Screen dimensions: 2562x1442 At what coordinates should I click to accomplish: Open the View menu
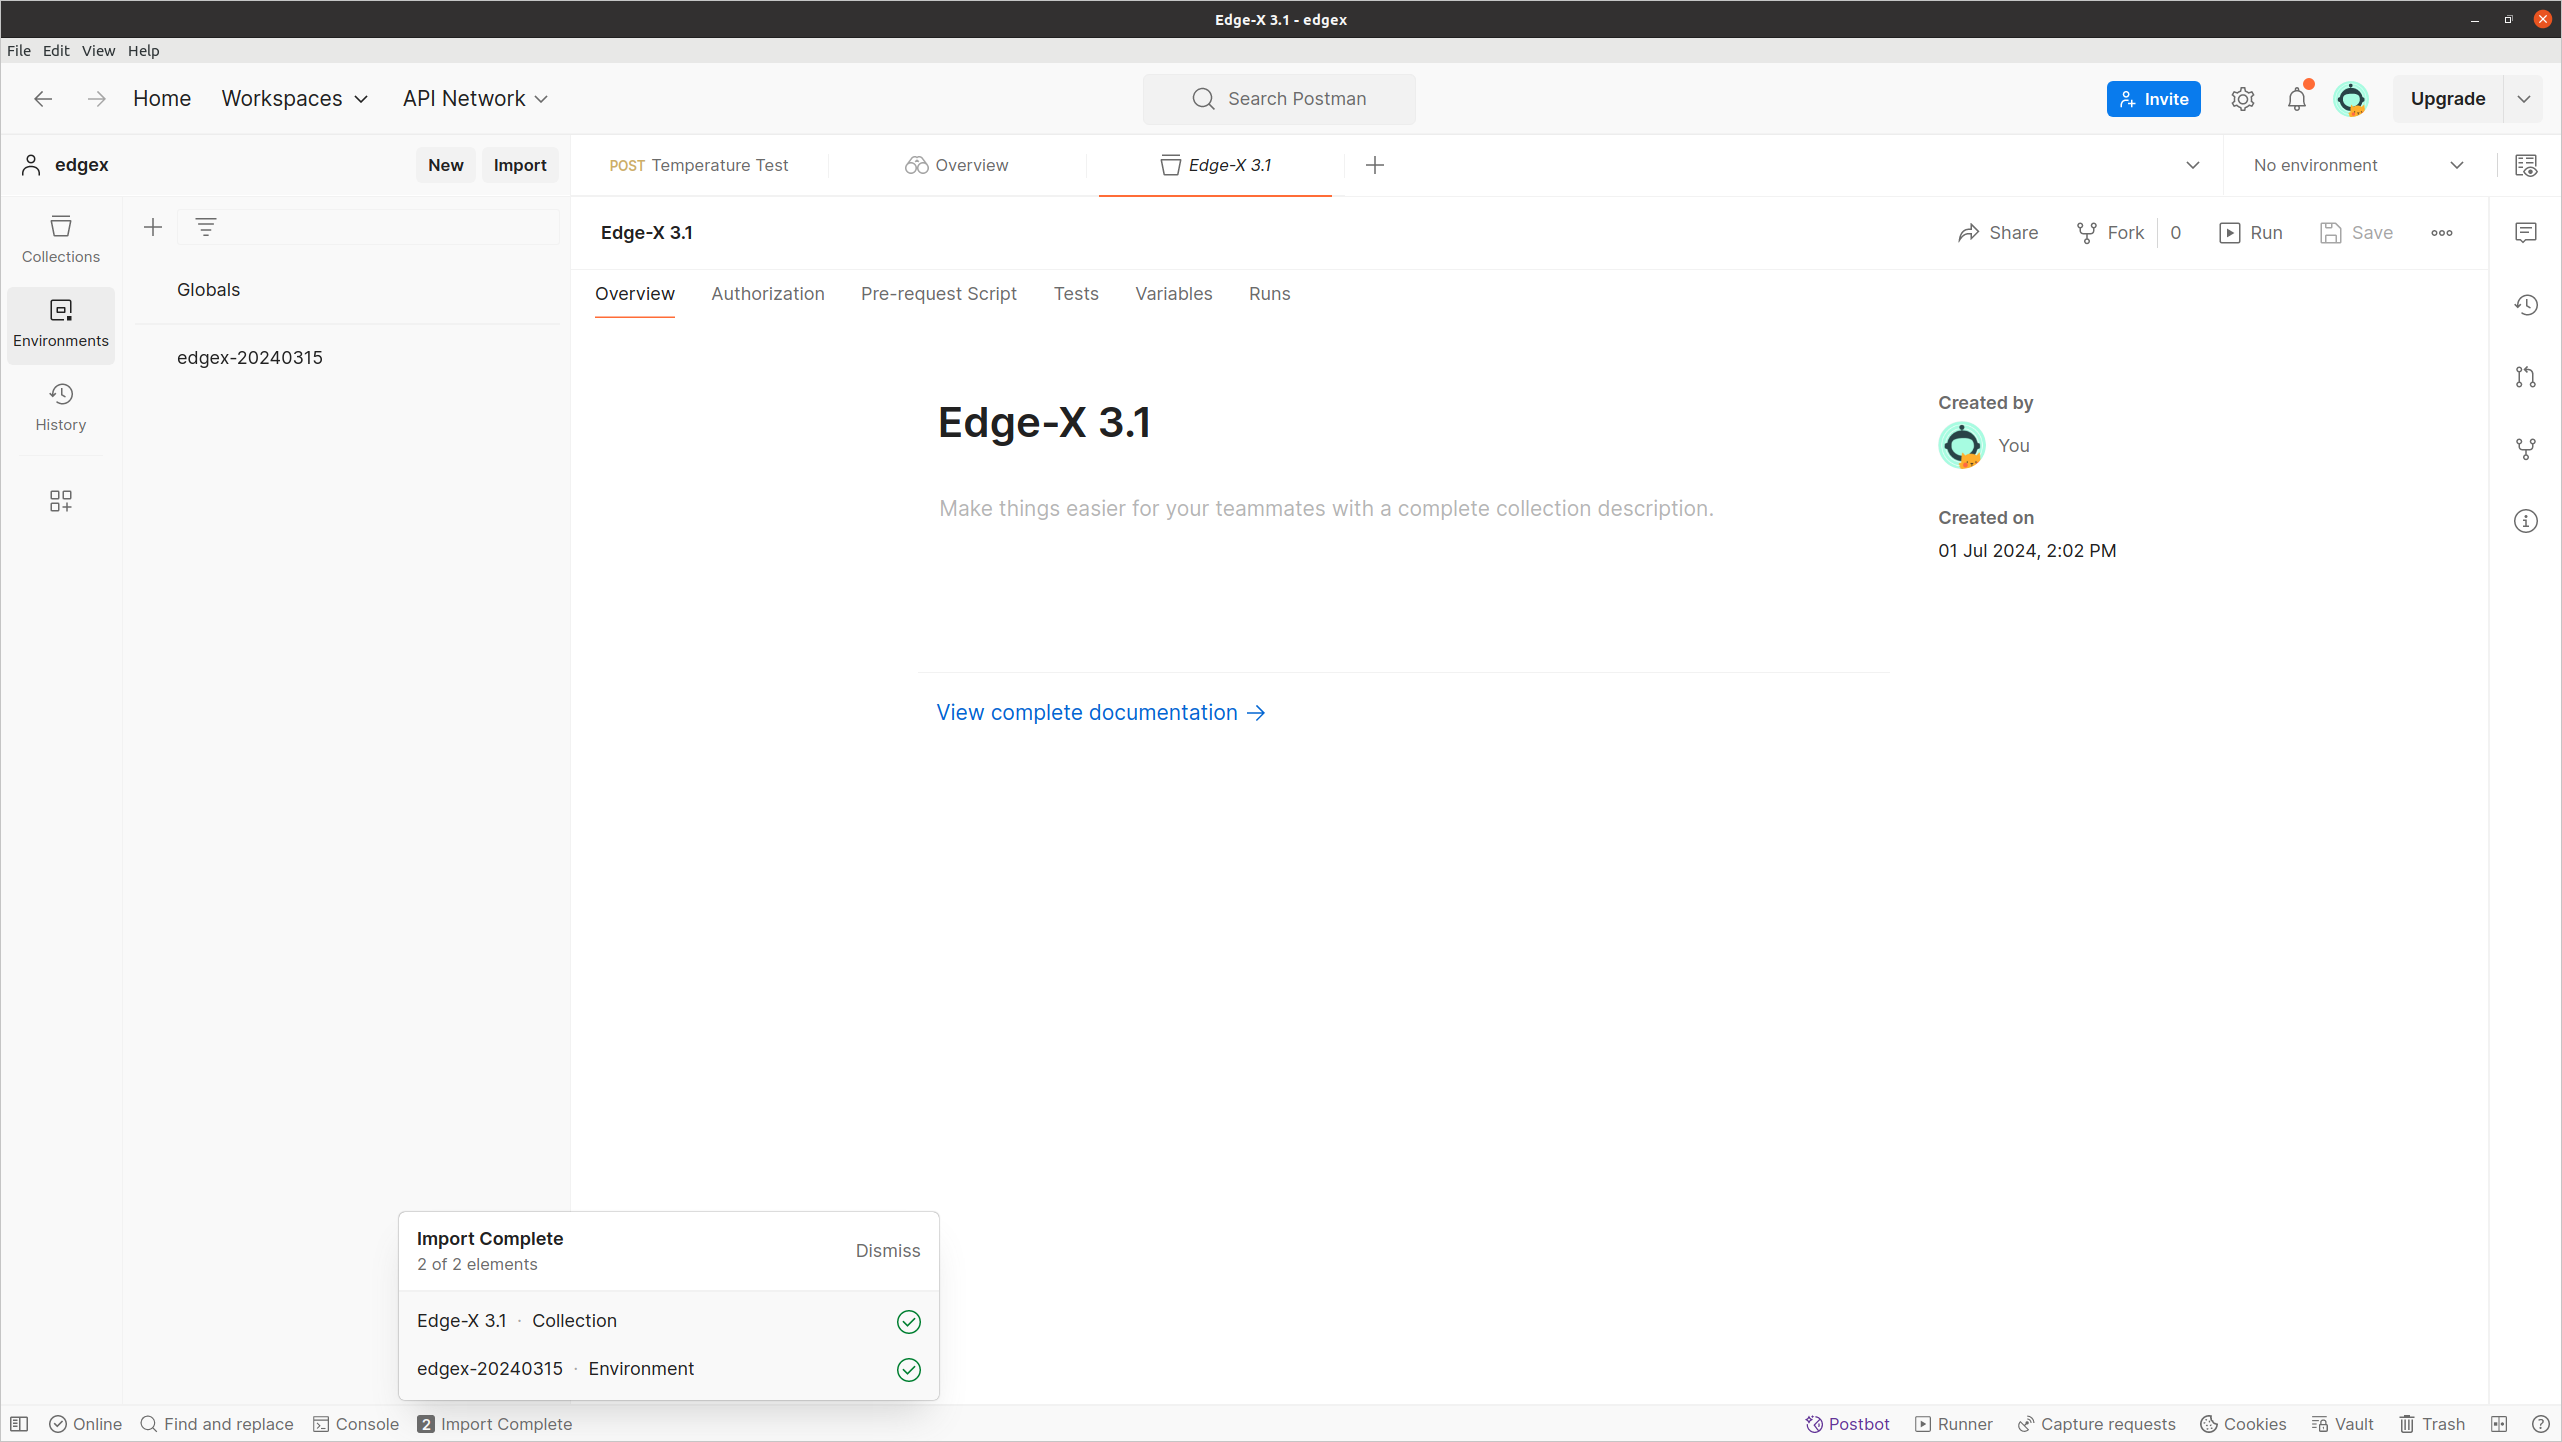tap(98, 51)
